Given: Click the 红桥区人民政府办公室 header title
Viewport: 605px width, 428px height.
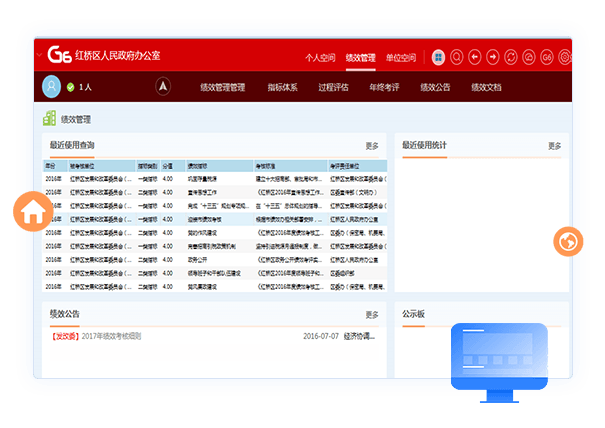Looking at the screenshot, I should pos(118,56).
